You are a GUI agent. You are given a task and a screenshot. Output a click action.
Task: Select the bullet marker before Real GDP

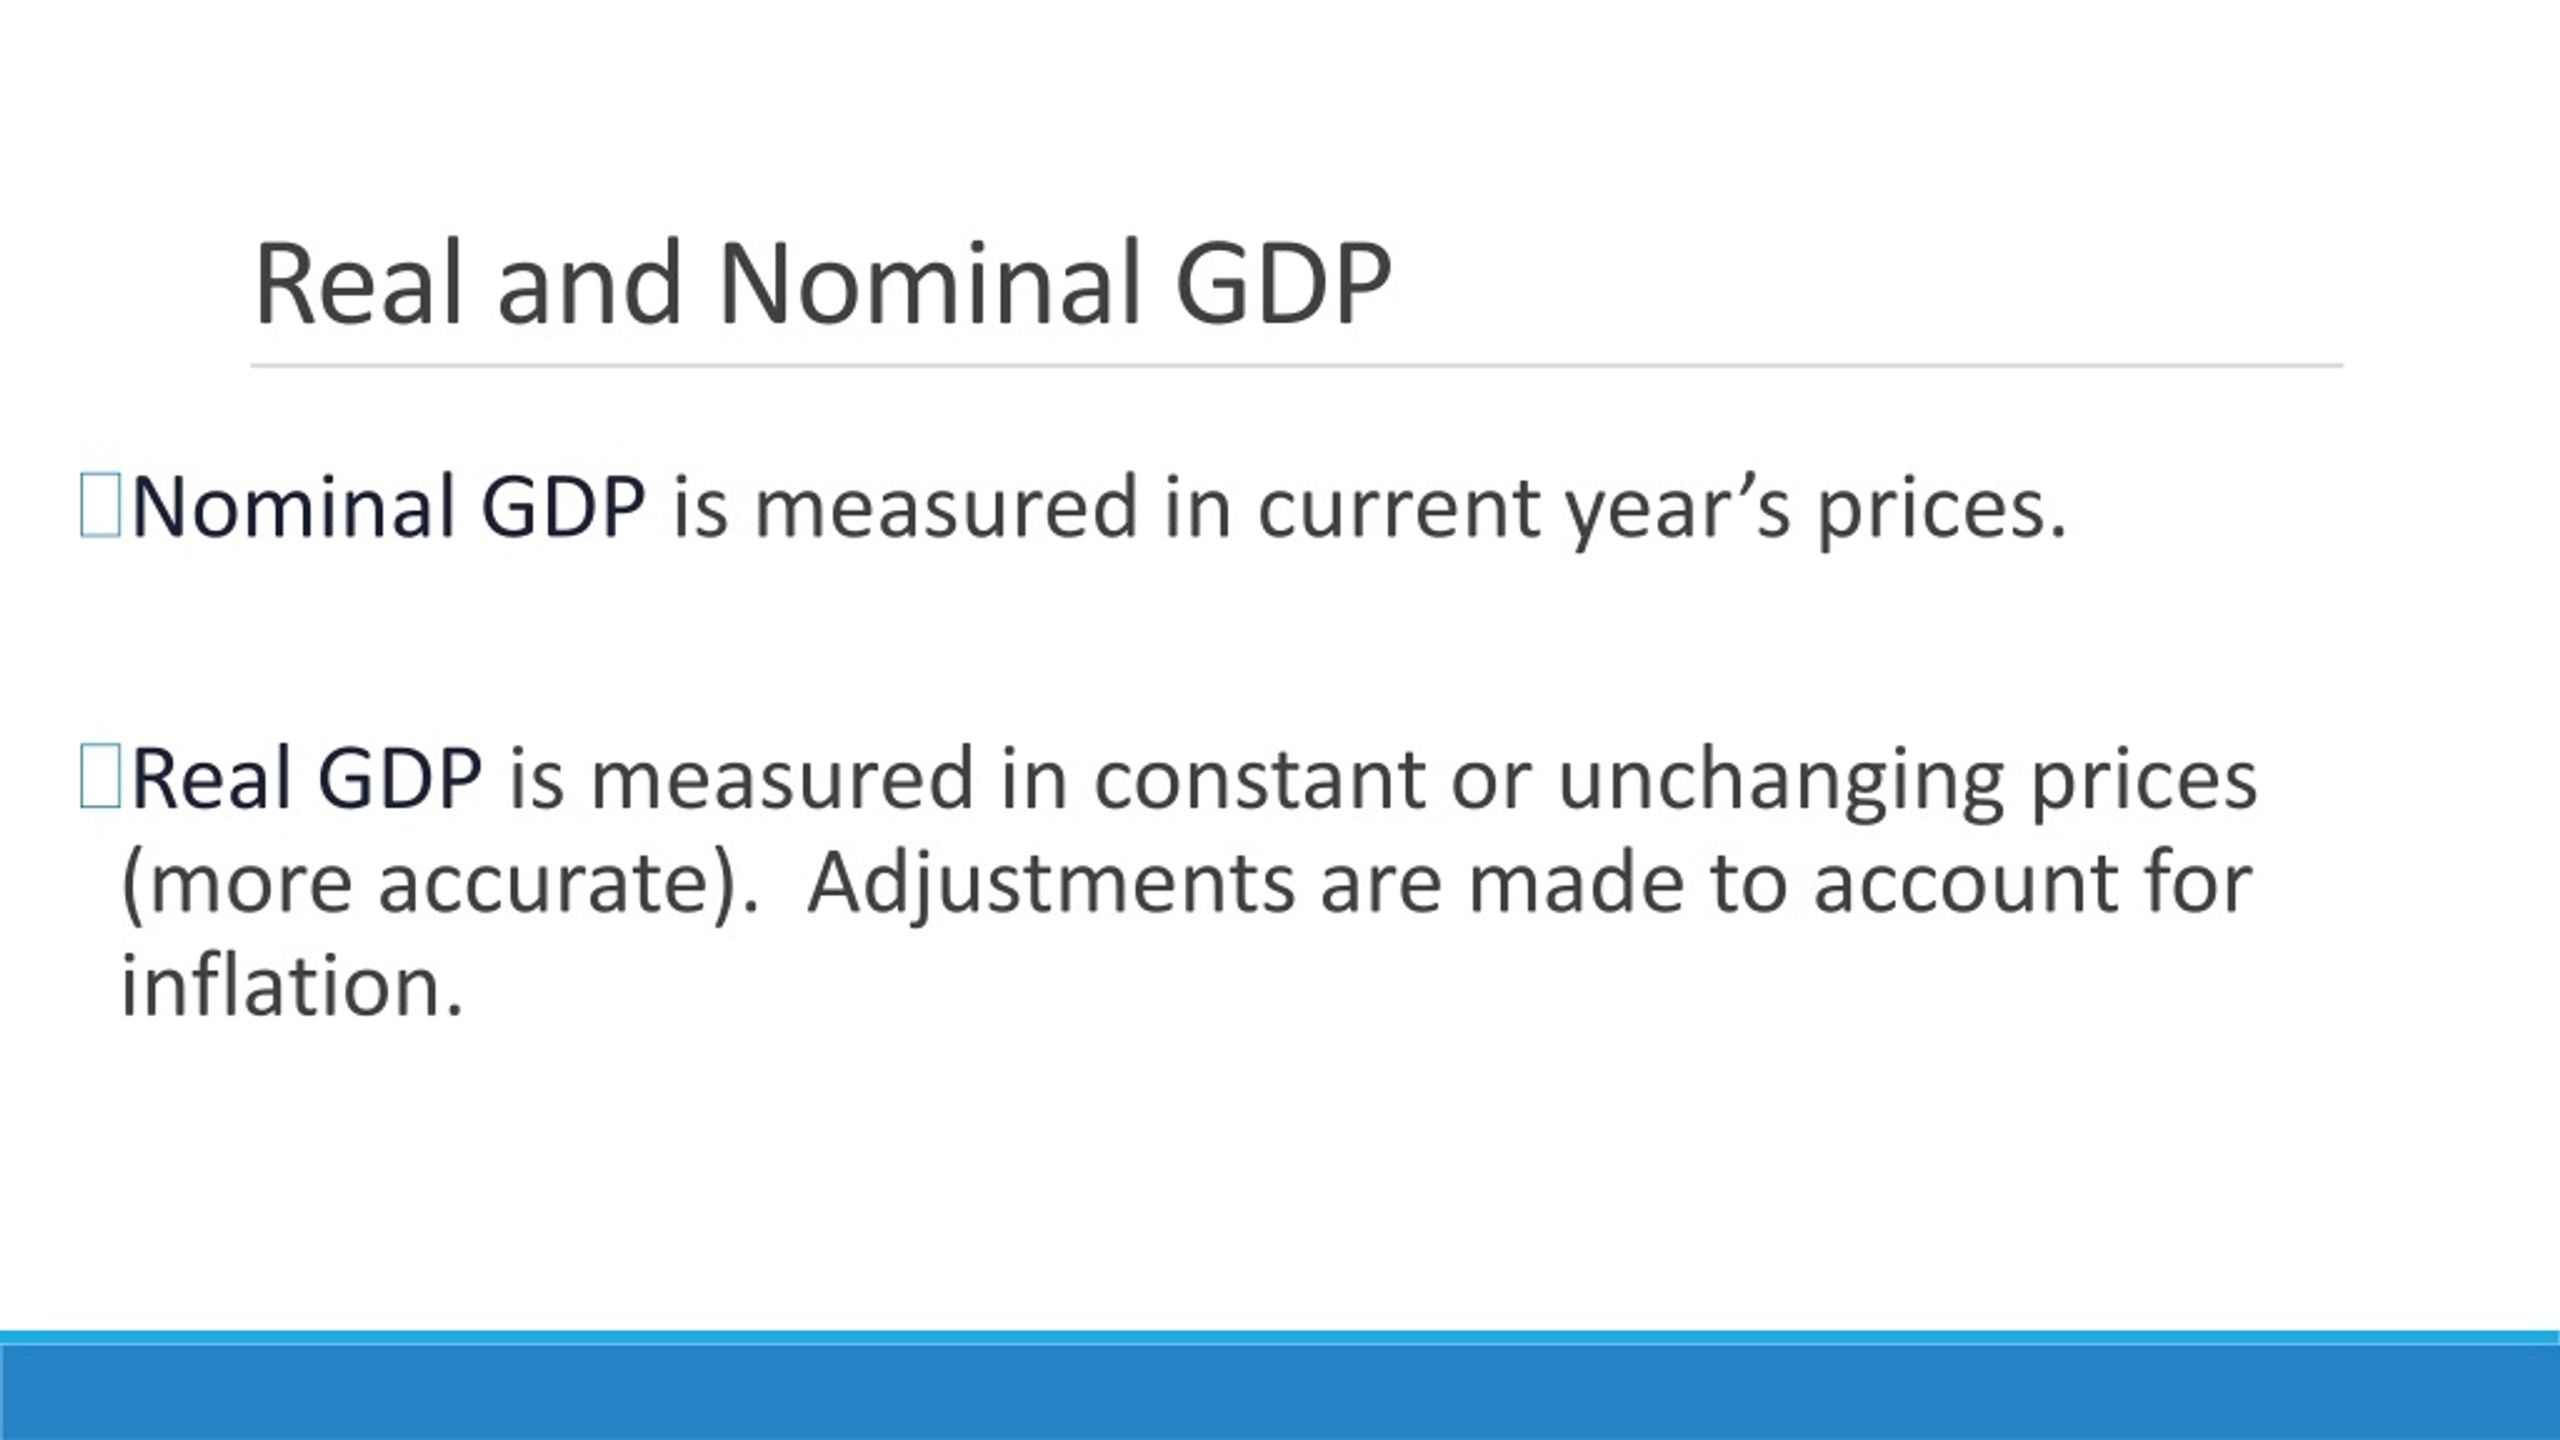point(100,776)
